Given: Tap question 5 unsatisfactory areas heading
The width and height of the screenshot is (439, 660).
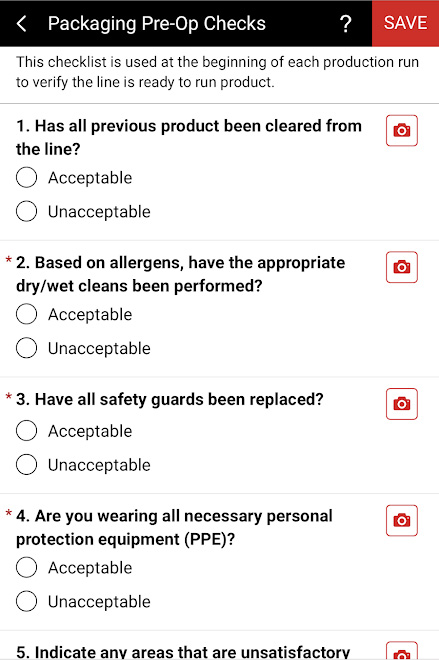Looking at the screenshot, I should 183,652.
